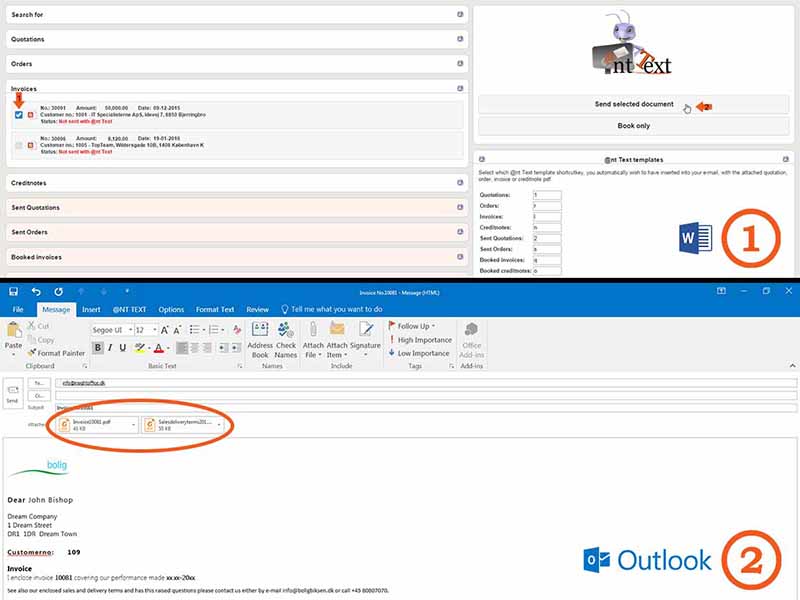Open the Follow Up dropdown

pyautogui.click(x=414, y=326)
